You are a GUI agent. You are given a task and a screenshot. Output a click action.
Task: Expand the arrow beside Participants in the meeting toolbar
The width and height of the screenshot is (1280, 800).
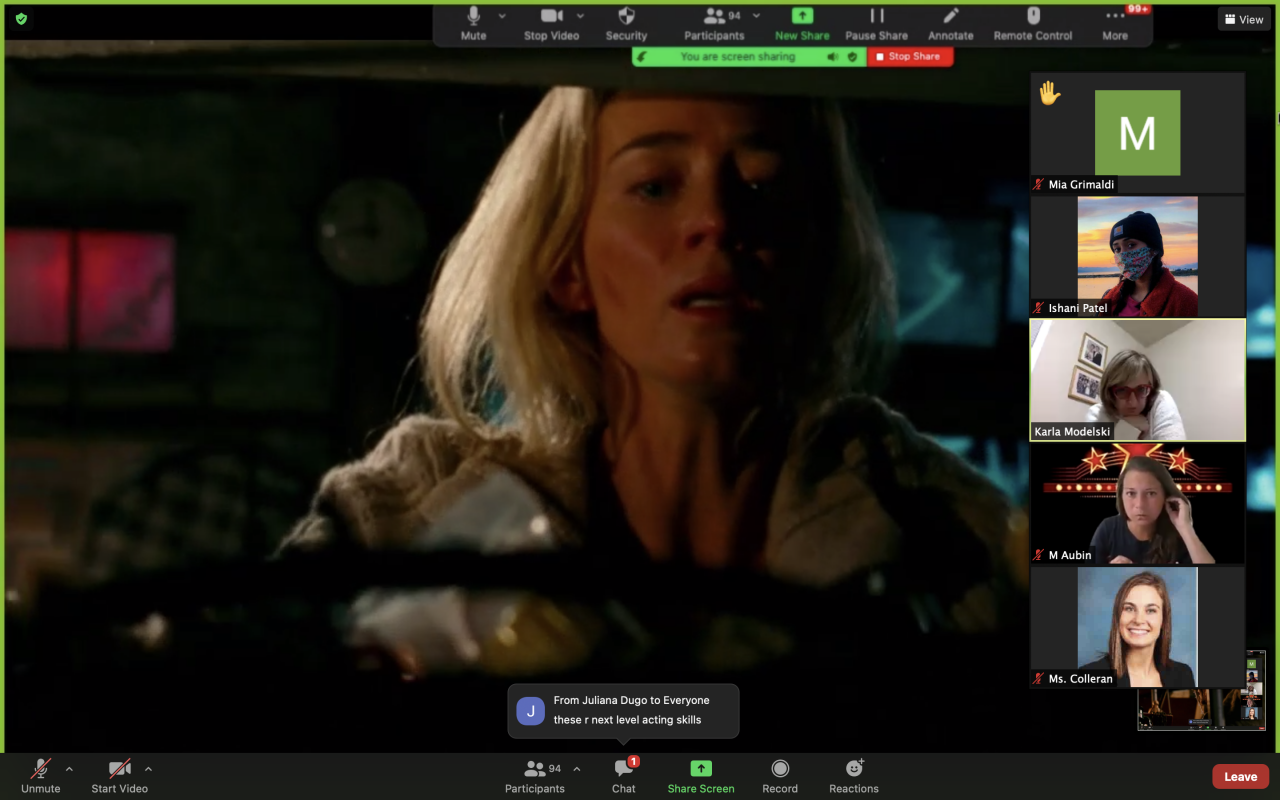point(577,769)
